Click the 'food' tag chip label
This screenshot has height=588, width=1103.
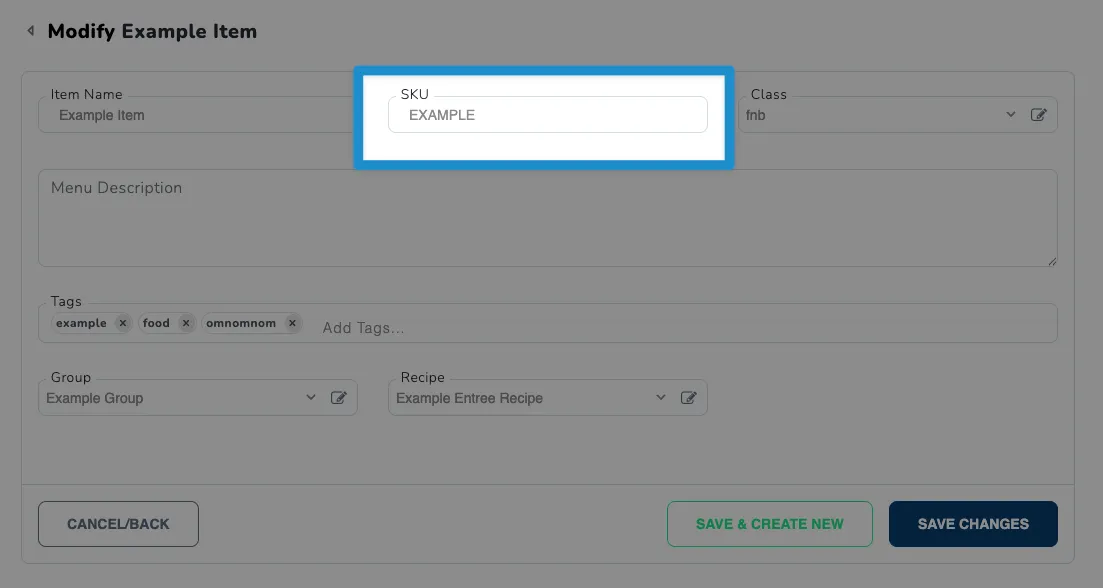coord(156,323)
